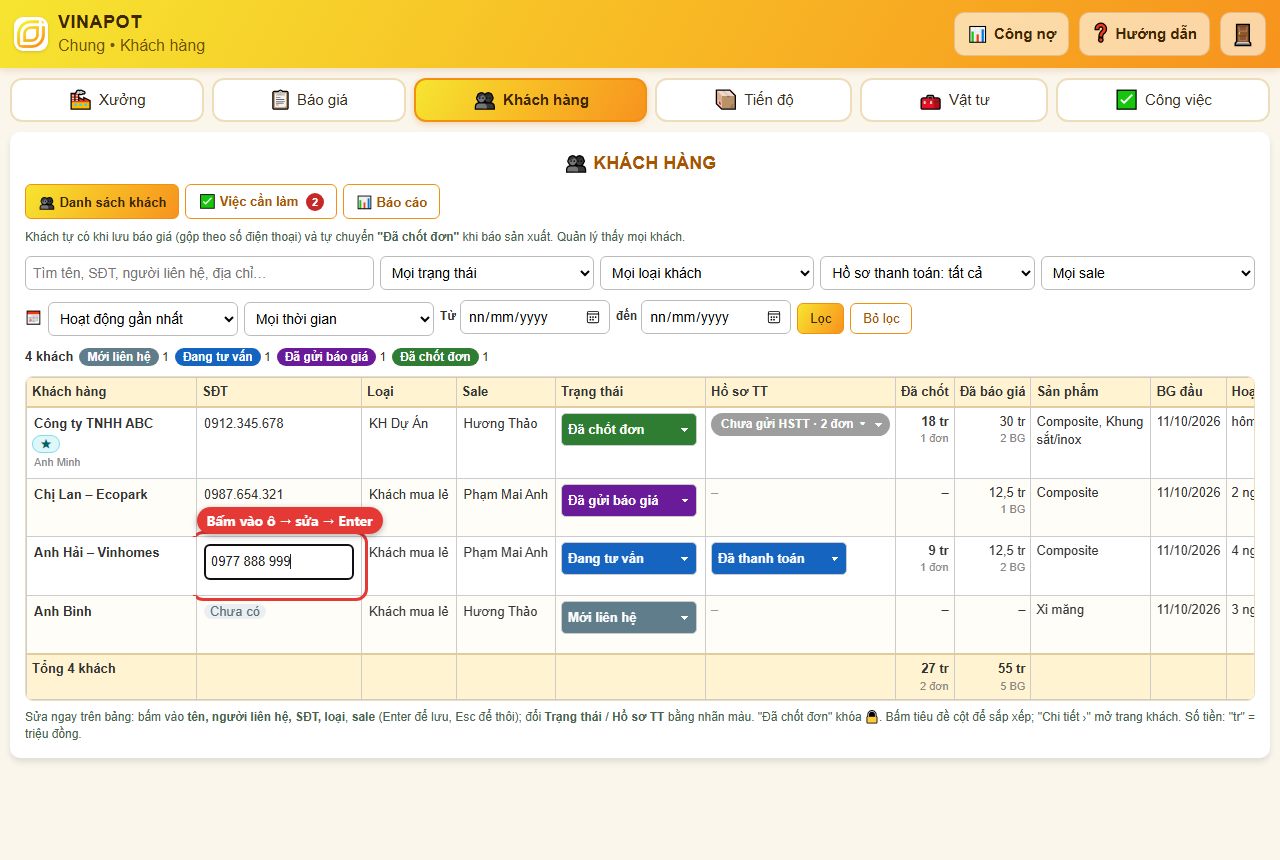Open the calendar picker in the đến date field
The height and width of the screenshot is (860, 1280).
(774, 317)
